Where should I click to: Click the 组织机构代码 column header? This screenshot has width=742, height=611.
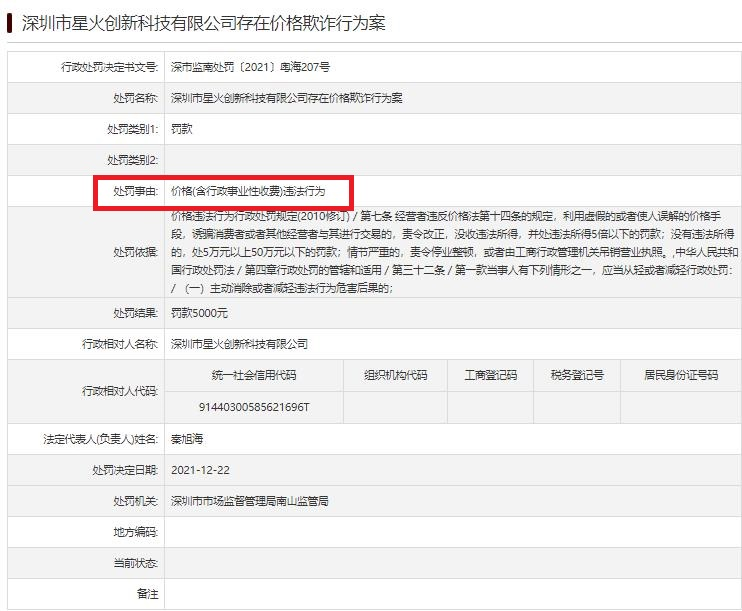coord(396,375)
